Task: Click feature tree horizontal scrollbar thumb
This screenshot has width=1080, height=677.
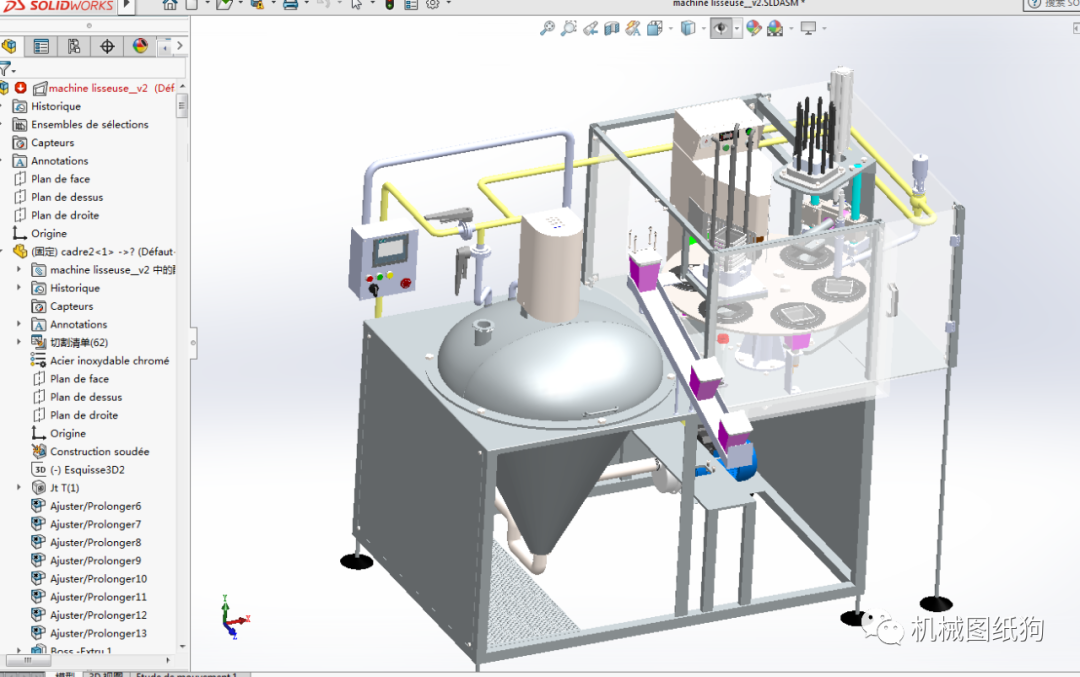Action: [28, 660]
